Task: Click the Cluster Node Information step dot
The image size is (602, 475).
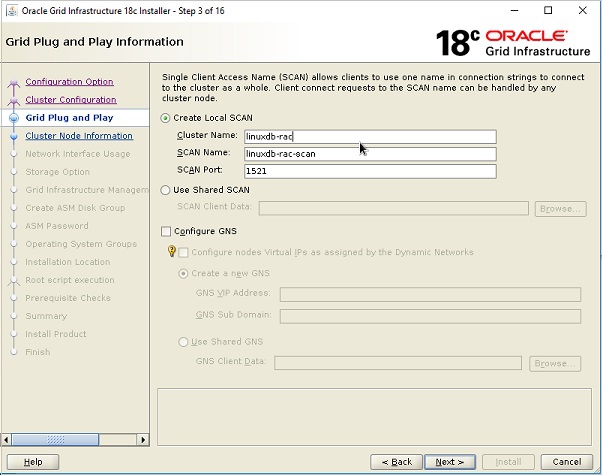Action: point(14,136)
